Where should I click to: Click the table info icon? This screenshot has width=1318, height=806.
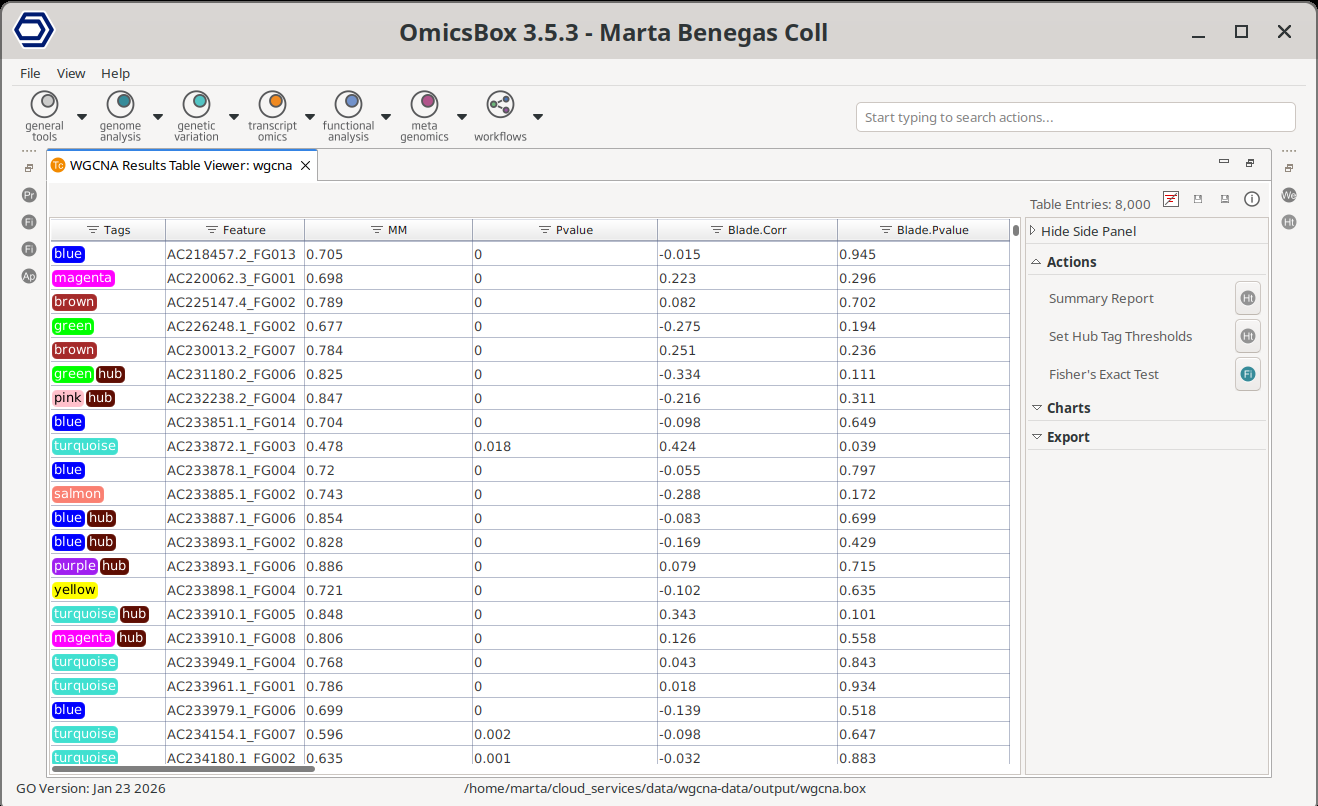[1251, 200]
